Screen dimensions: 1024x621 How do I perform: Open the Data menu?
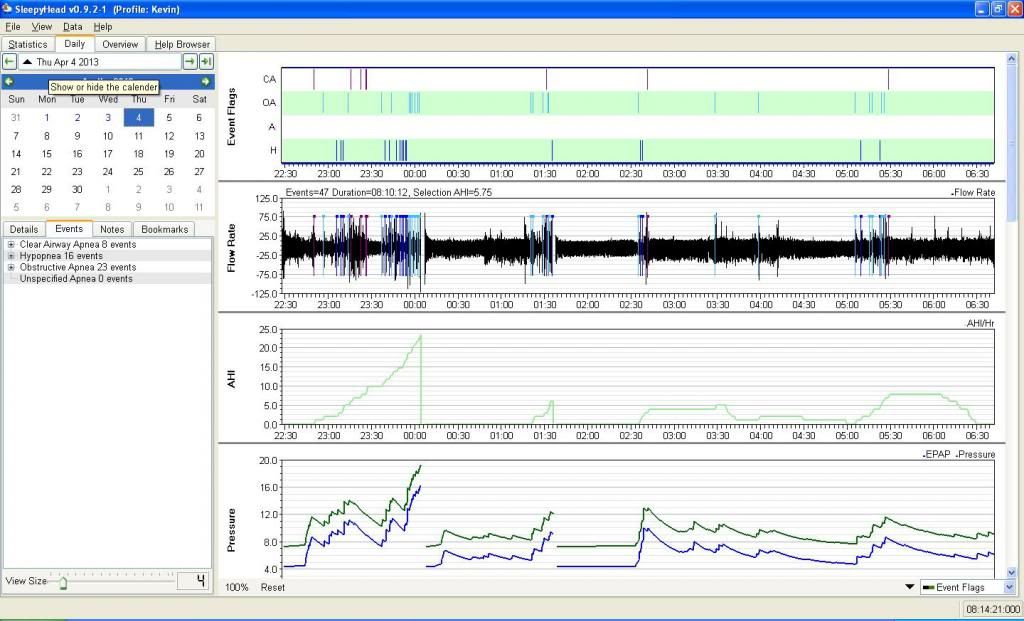[72, 27]
